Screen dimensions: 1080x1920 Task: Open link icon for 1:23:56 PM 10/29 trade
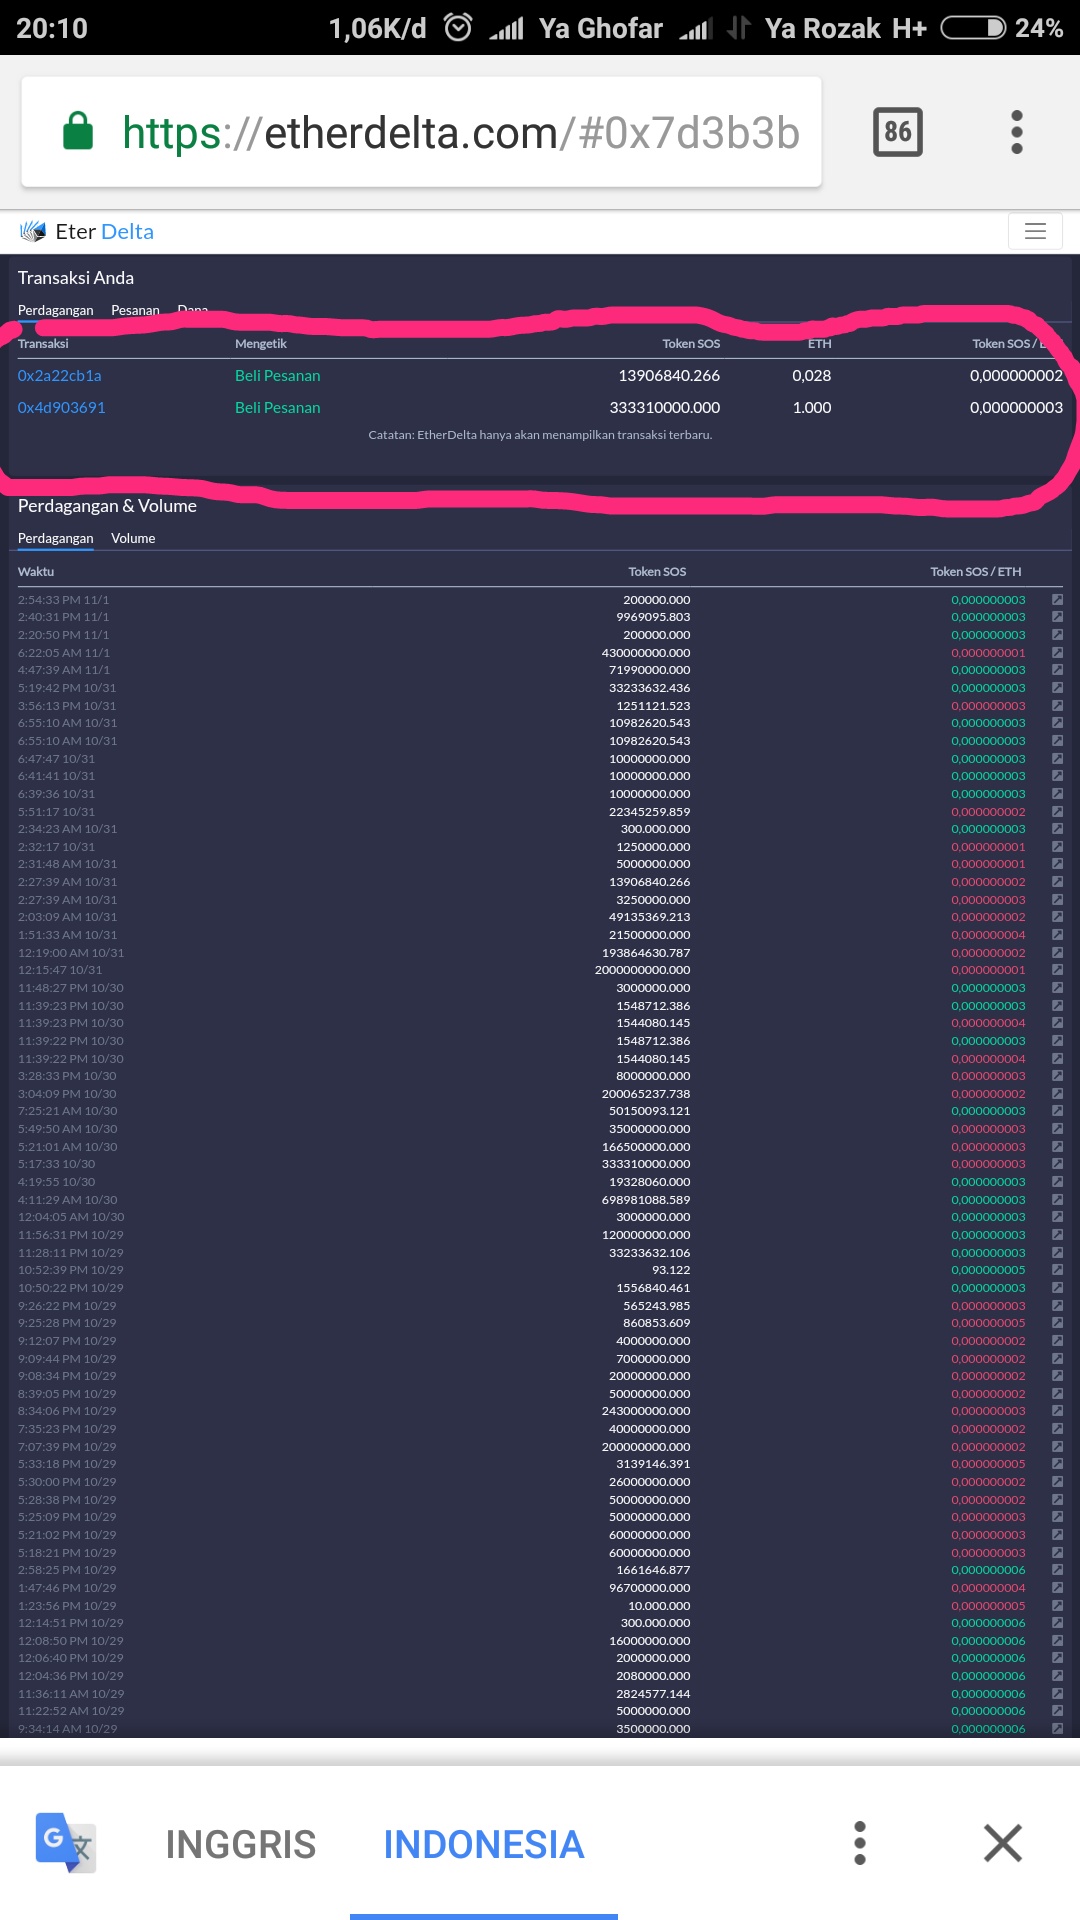pyautogui.click(x=1057, y=1606)
